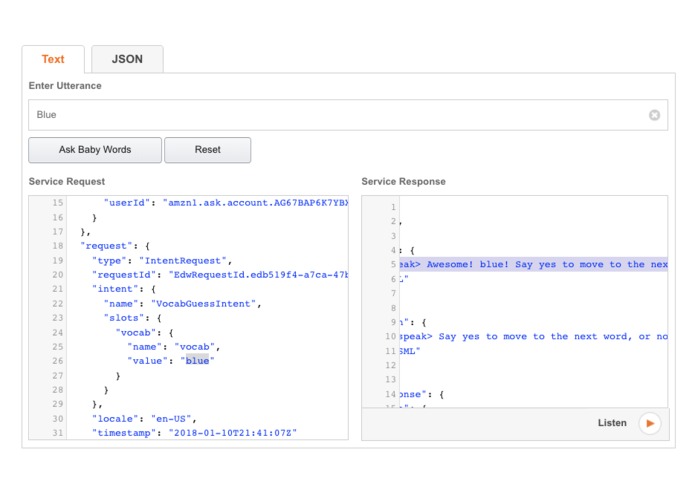Switch to the Text tab

[x=53, y=59]
